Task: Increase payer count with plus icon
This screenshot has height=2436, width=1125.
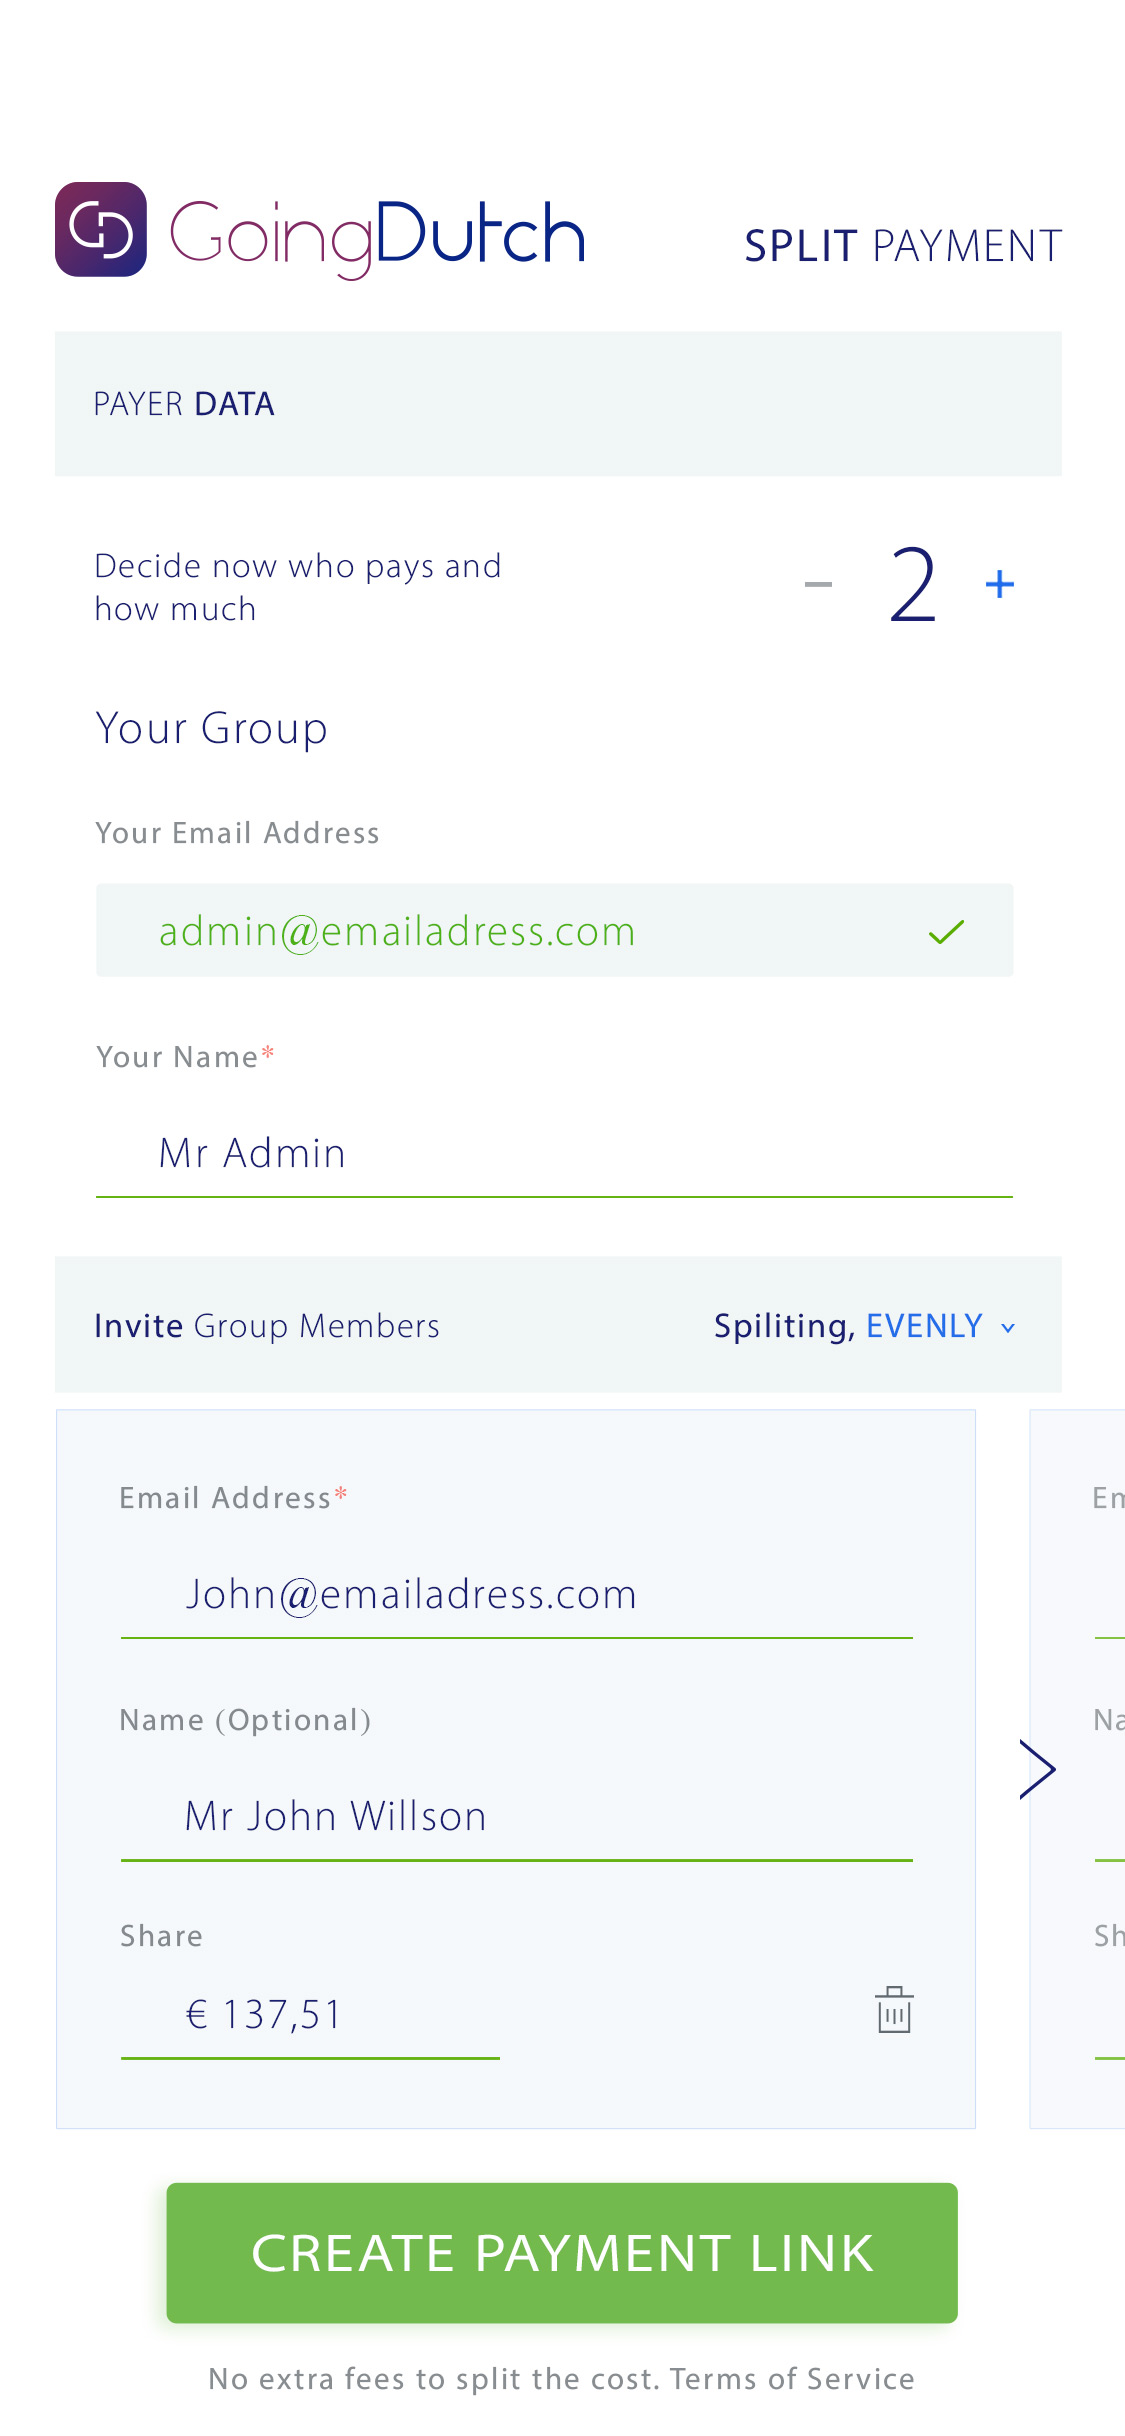Action: point(1000,584)
